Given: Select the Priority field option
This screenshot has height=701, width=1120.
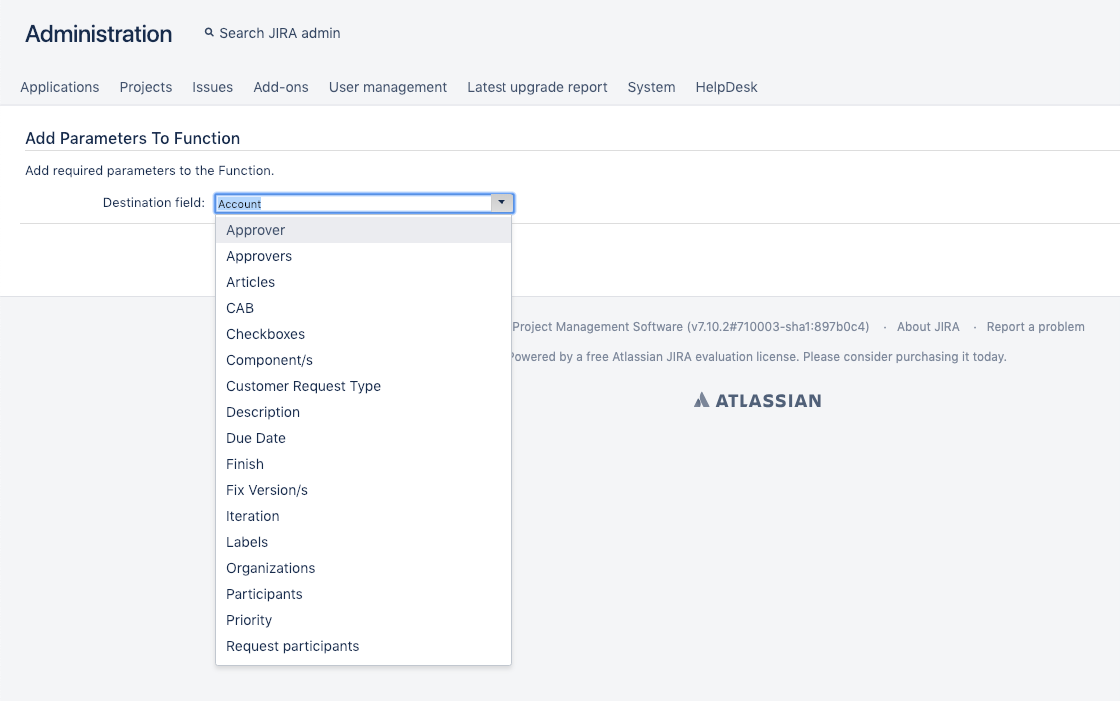Looking at the screenshot, I should pos(249,620).
